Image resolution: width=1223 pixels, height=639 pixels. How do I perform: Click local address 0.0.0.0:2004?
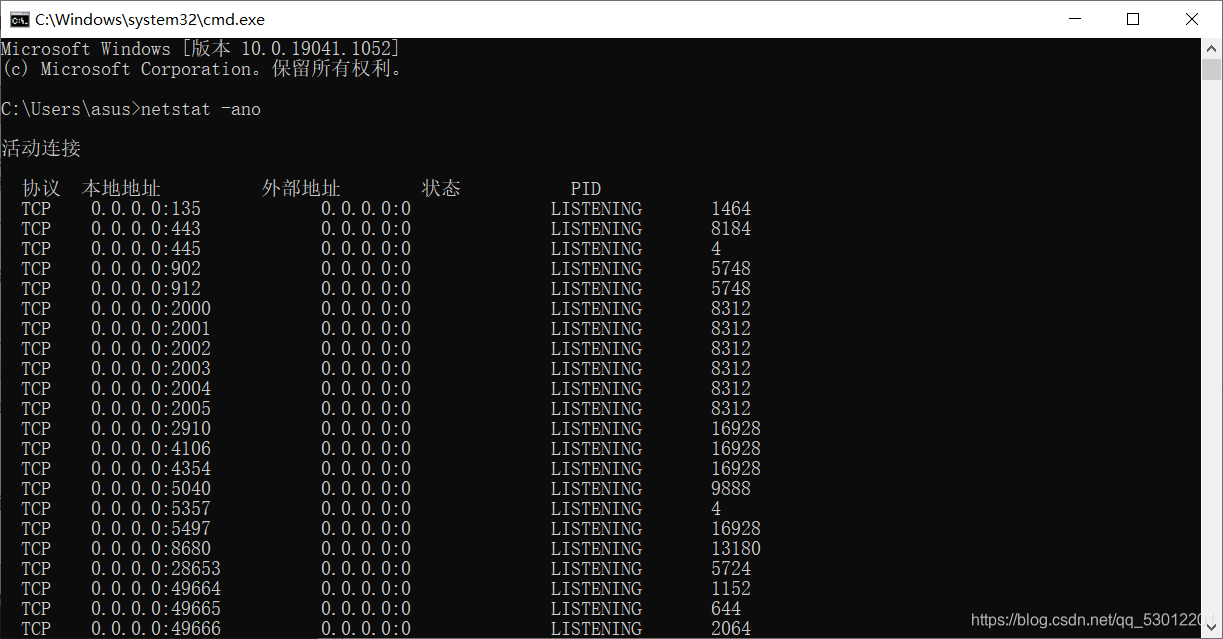pyautogui.click(x=151, y=389)
